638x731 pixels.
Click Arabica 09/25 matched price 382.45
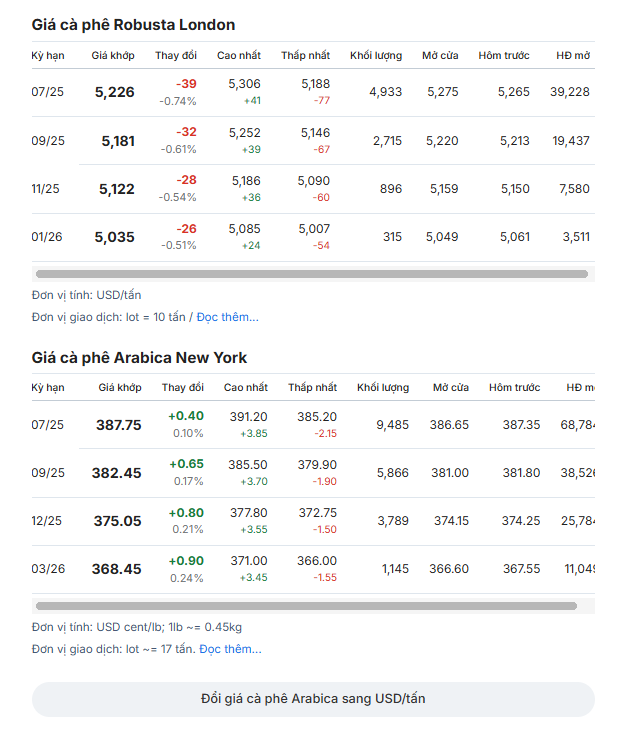pyautogui.click(x=117, y=473)
